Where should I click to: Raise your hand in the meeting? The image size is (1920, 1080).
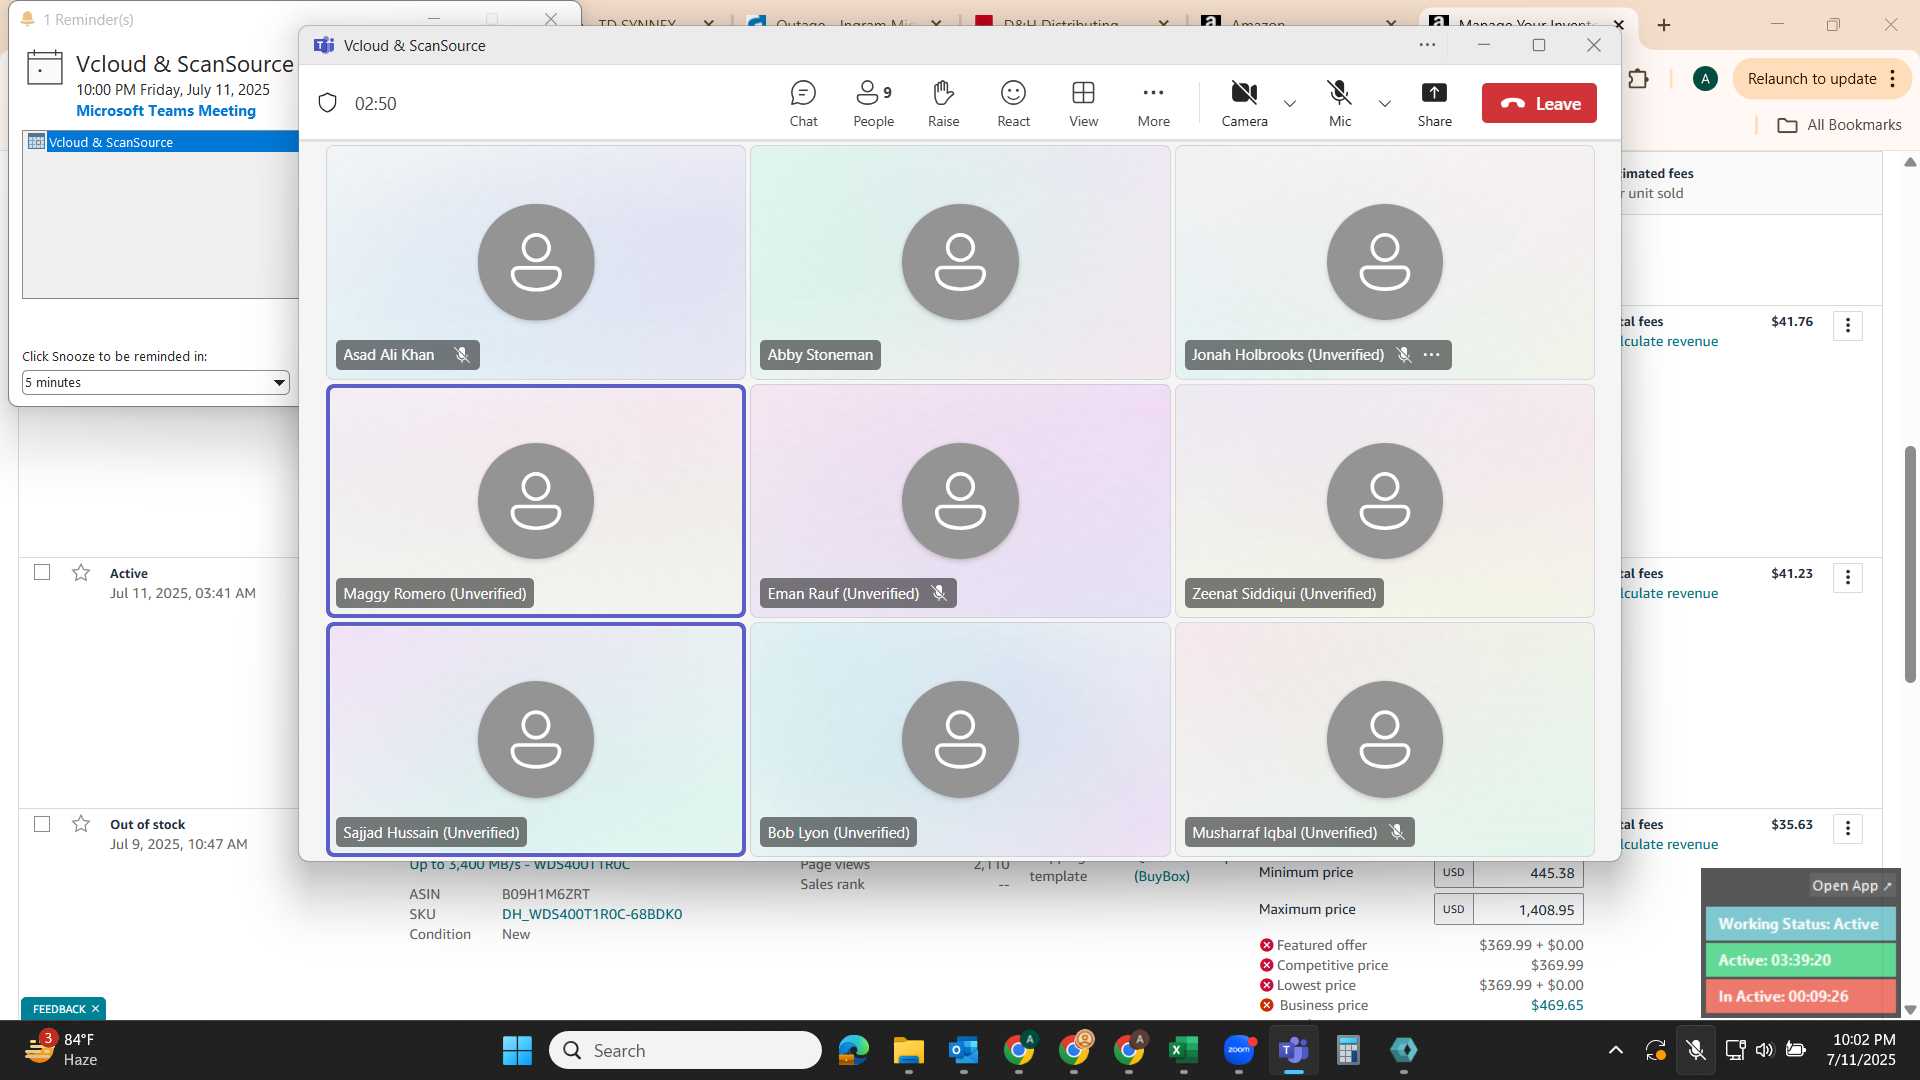[x=943, y=104]
